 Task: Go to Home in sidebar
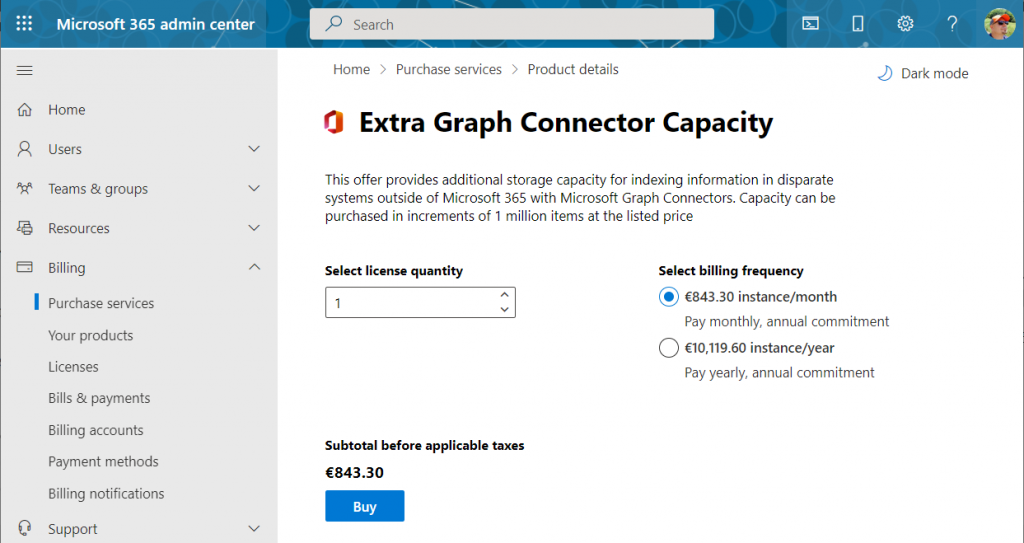coord(67,110)
